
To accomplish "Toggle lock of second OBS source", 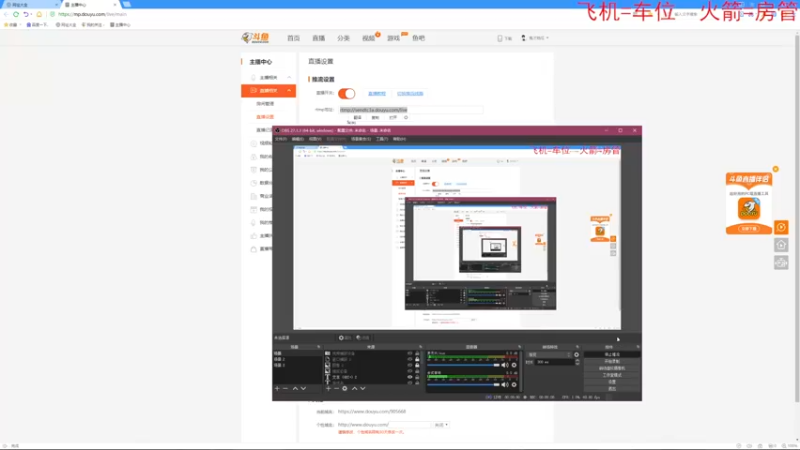I will 417,359.
